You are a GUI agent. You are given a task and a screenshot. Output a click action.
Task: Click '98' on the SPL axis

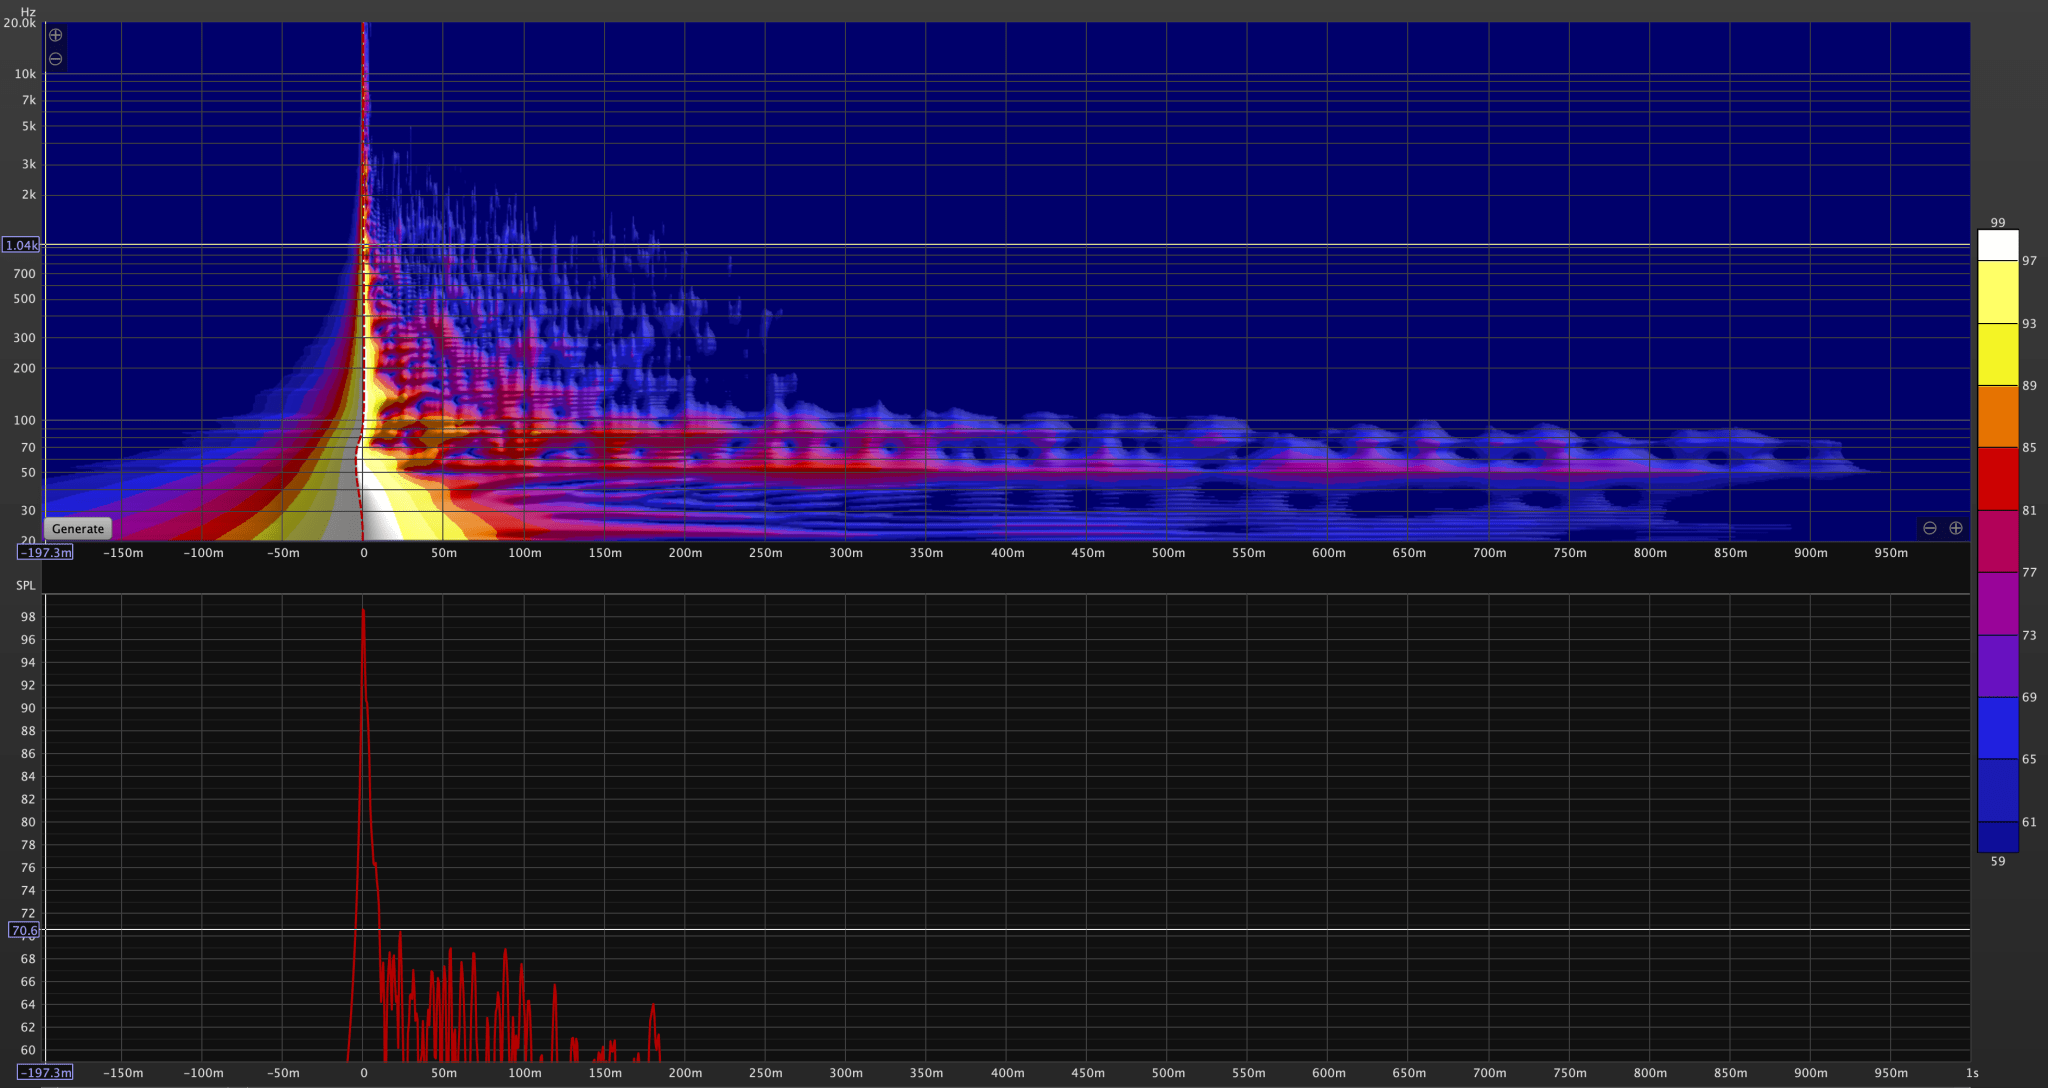coord(28,617)
